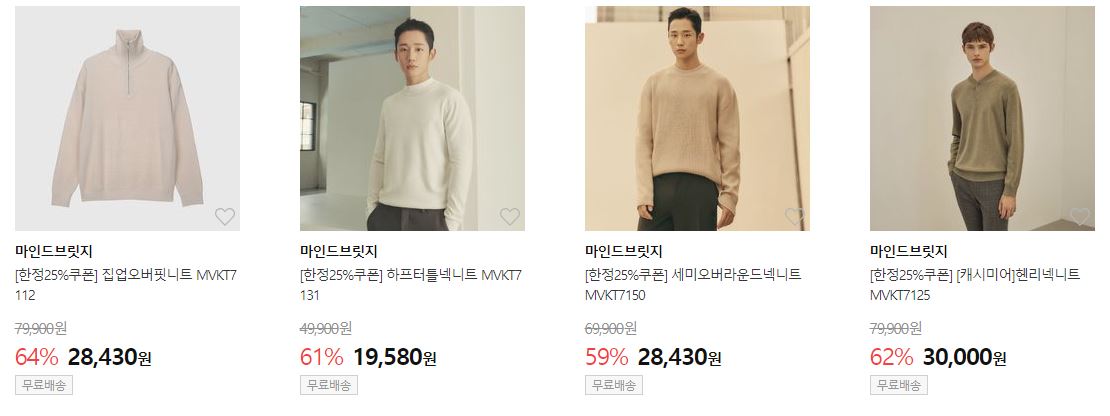Click the 19,580원 sale price
1110x416 pixels.
click(395, 357)
